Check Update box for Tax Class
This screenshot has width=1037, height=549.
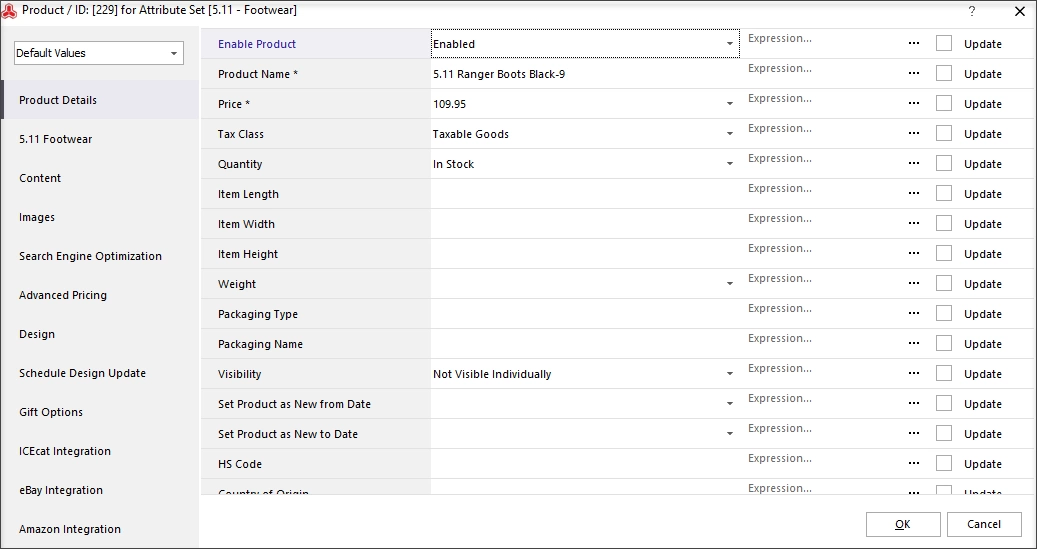944,133
